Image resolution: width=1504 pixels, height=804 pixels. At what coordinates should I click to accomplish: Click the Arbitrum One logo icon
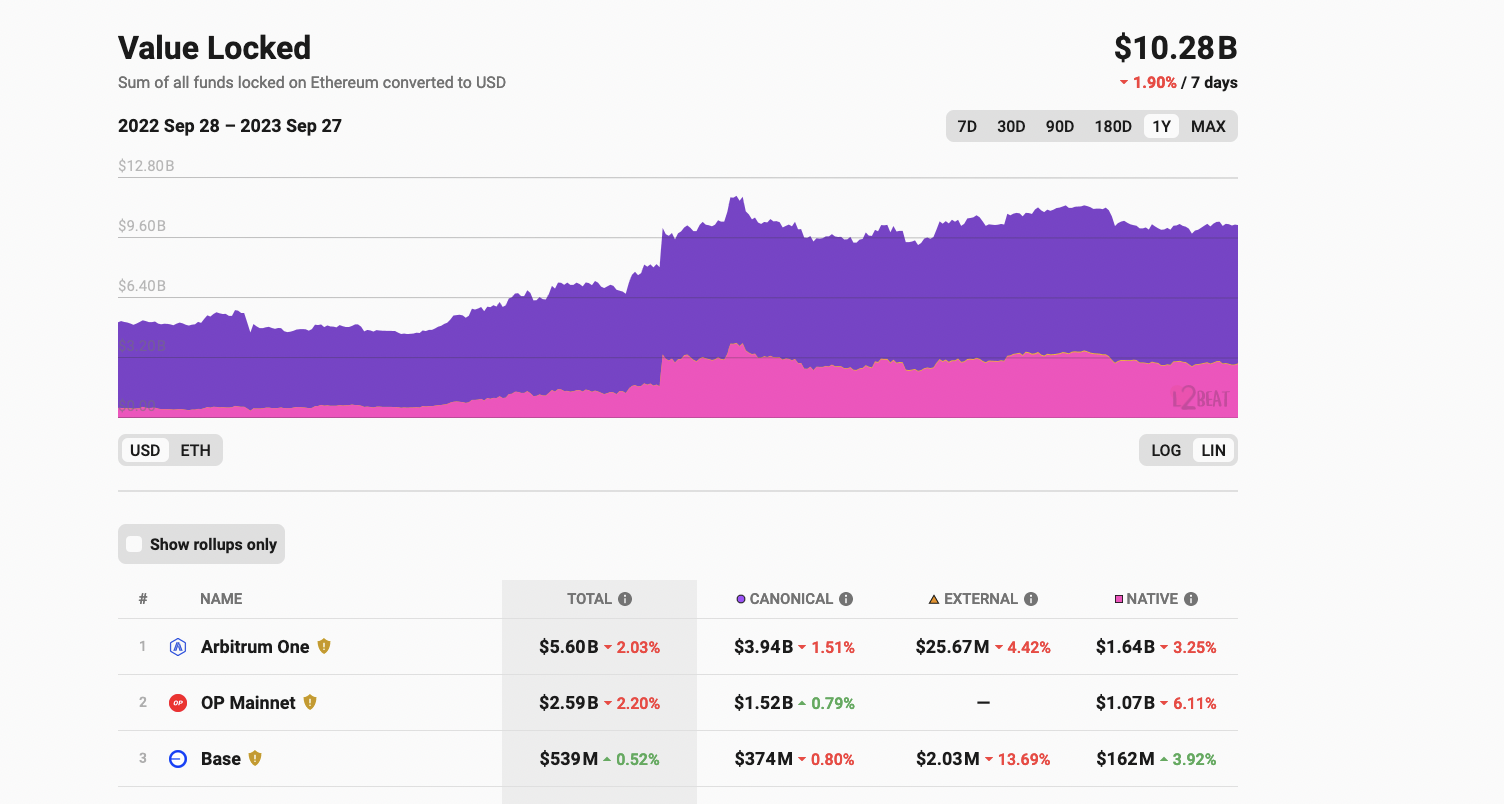pyautogui.click(x=178, y=647)
